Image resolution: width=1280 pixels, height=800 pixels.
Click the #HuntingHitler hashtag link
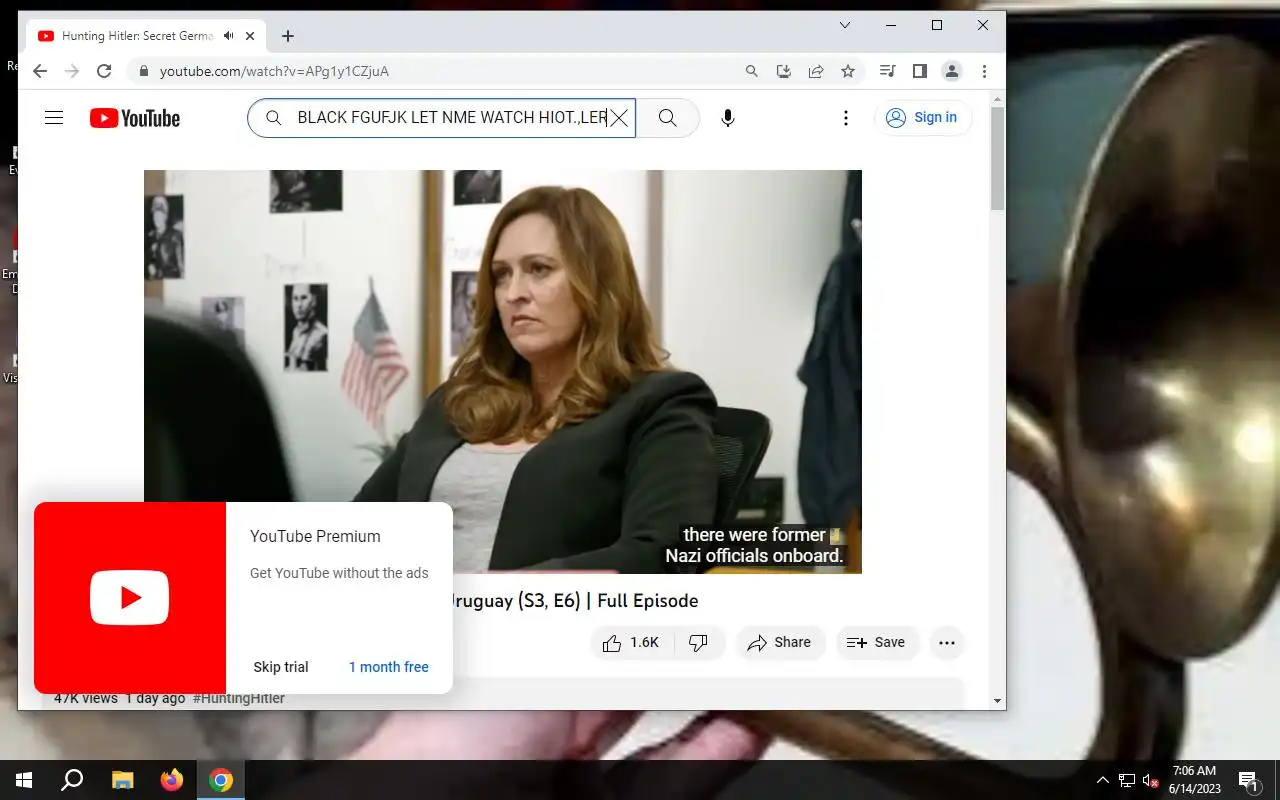(x=239, y=698)
